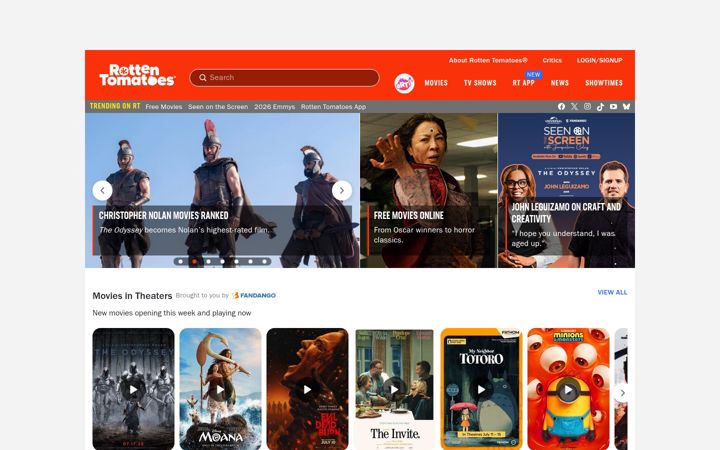720x450 pixels.
Task: Play Minions & Monsters trailer
Action: (568, 390)
